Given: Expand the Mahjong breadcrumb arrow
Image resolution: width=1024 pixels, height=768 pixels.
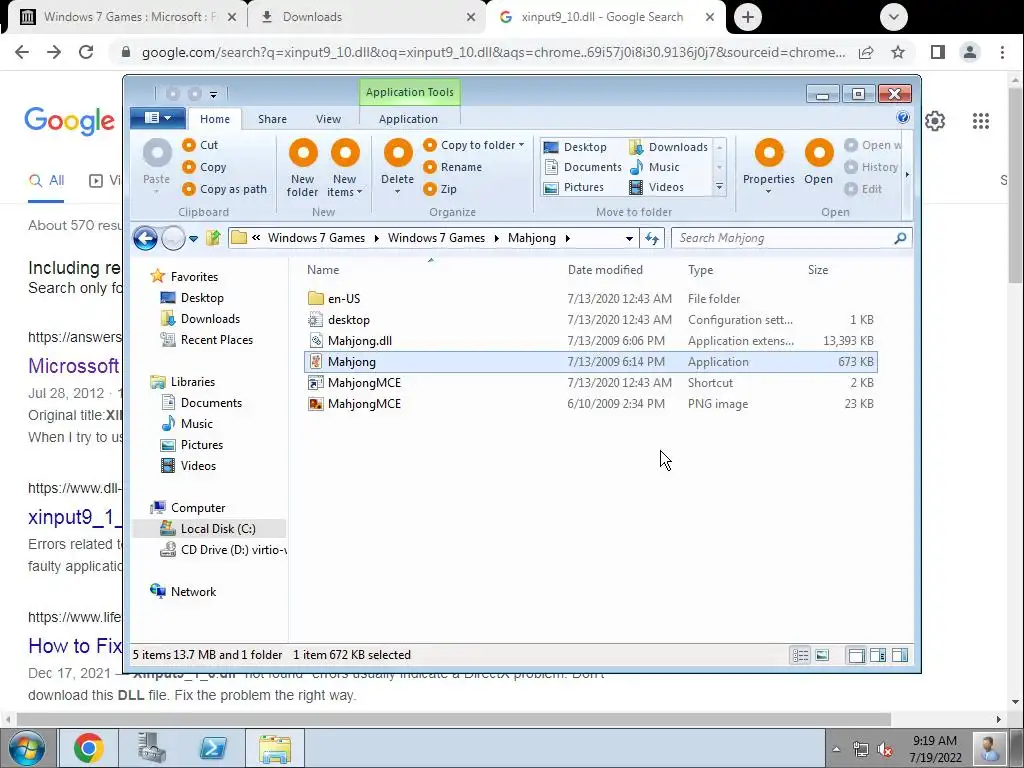Looking at the screenshot, I should point(568,238).
